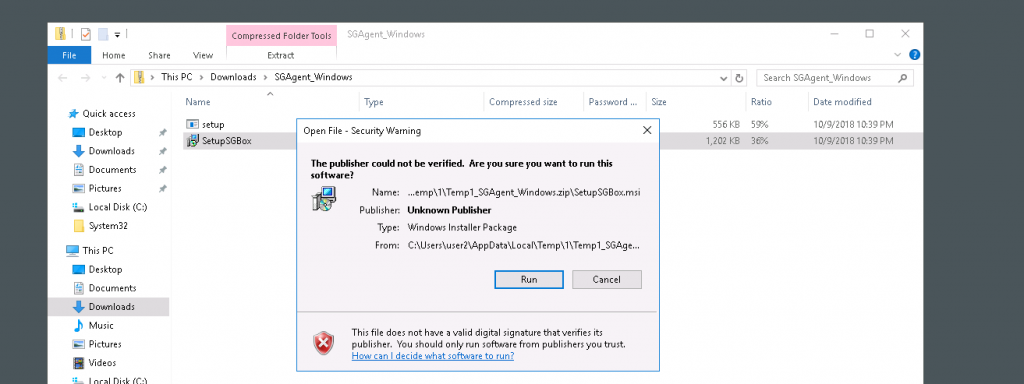Screen dimensions: 1024x384
Task: Open Music under This PC
Action: (101, 326)
